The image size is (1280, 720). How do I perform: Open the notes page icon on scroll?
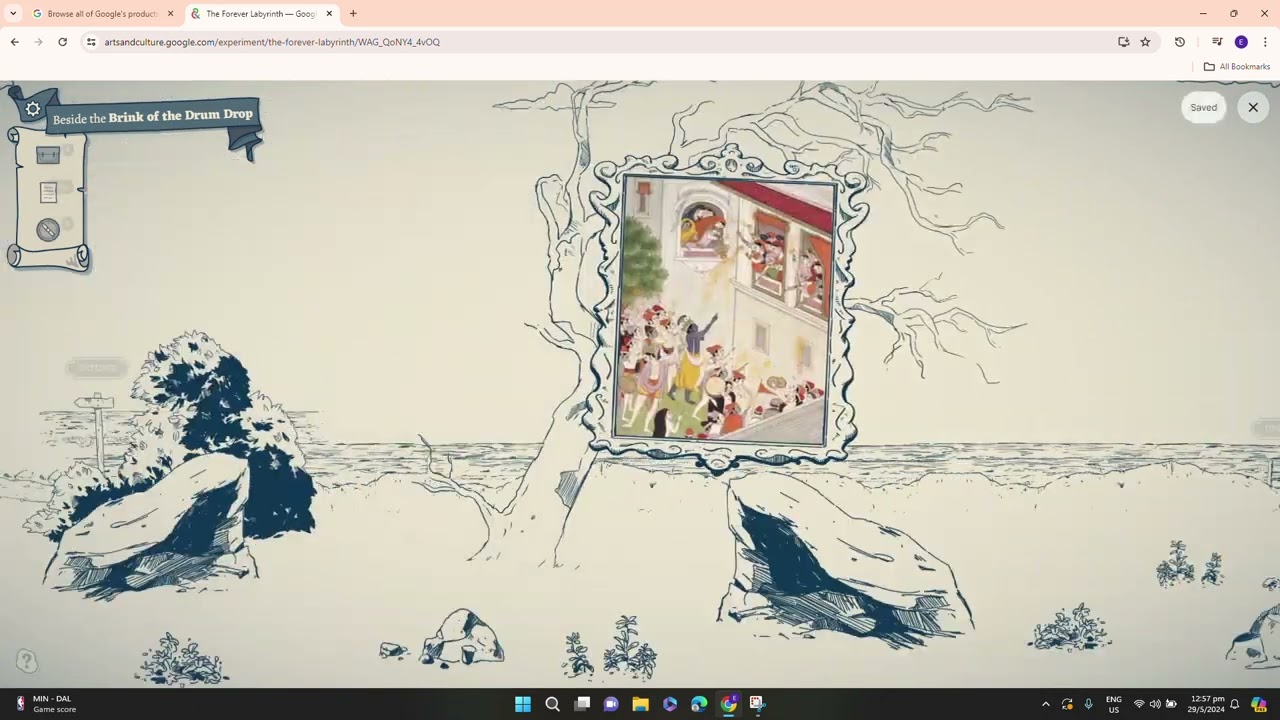(x=48, y=193)
